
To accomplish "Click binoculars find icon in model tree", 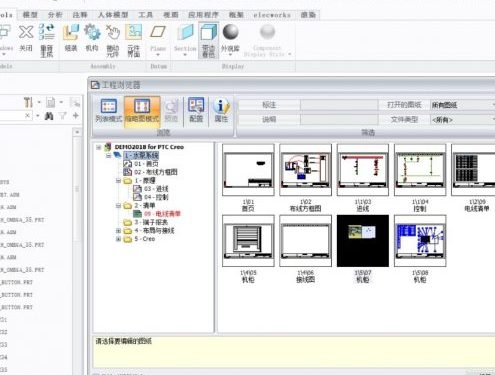I will coord(49,116).
